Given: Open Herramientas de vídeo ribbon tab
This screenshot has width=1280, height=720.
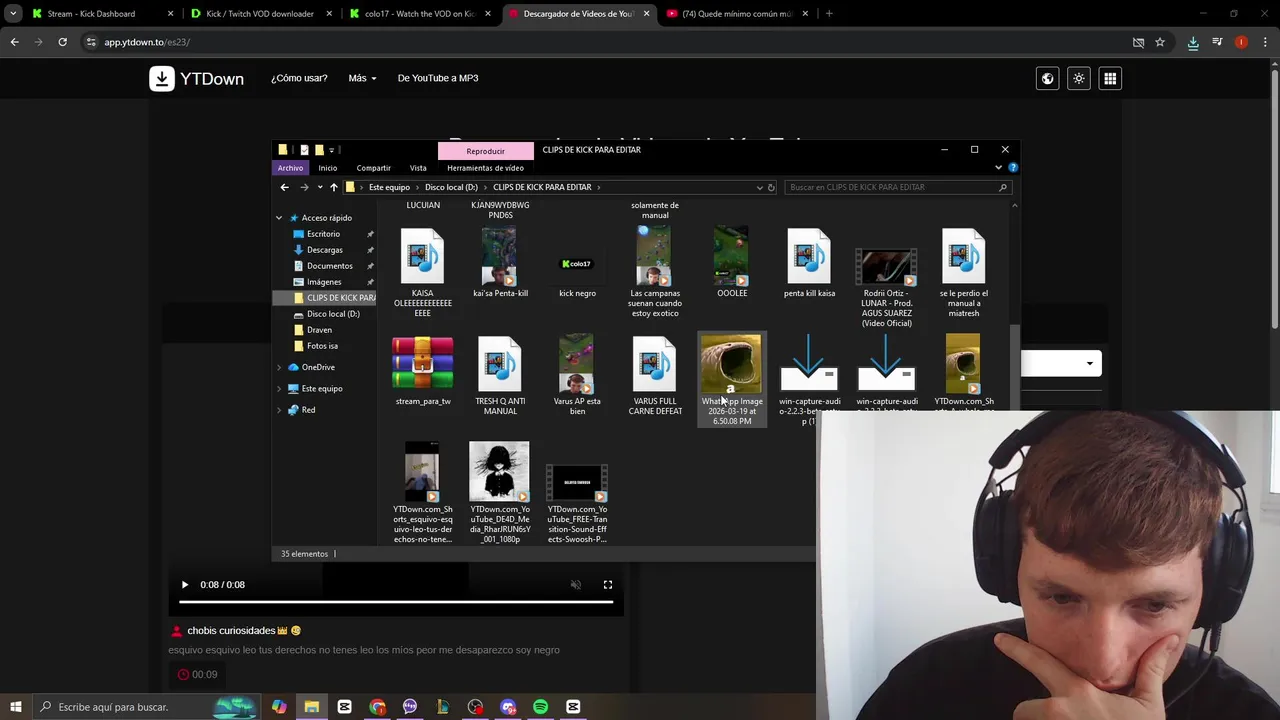Looking at the screenshot, I should click(485, 168).
